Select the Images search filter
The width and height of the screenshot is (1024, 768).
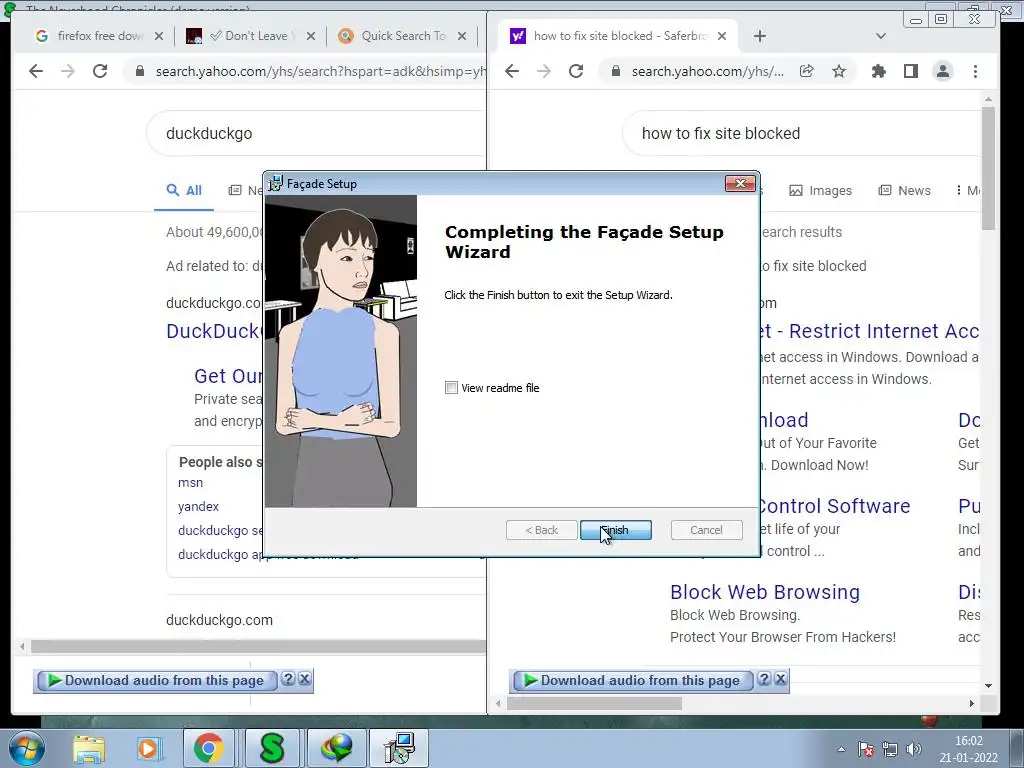point(821,191)
